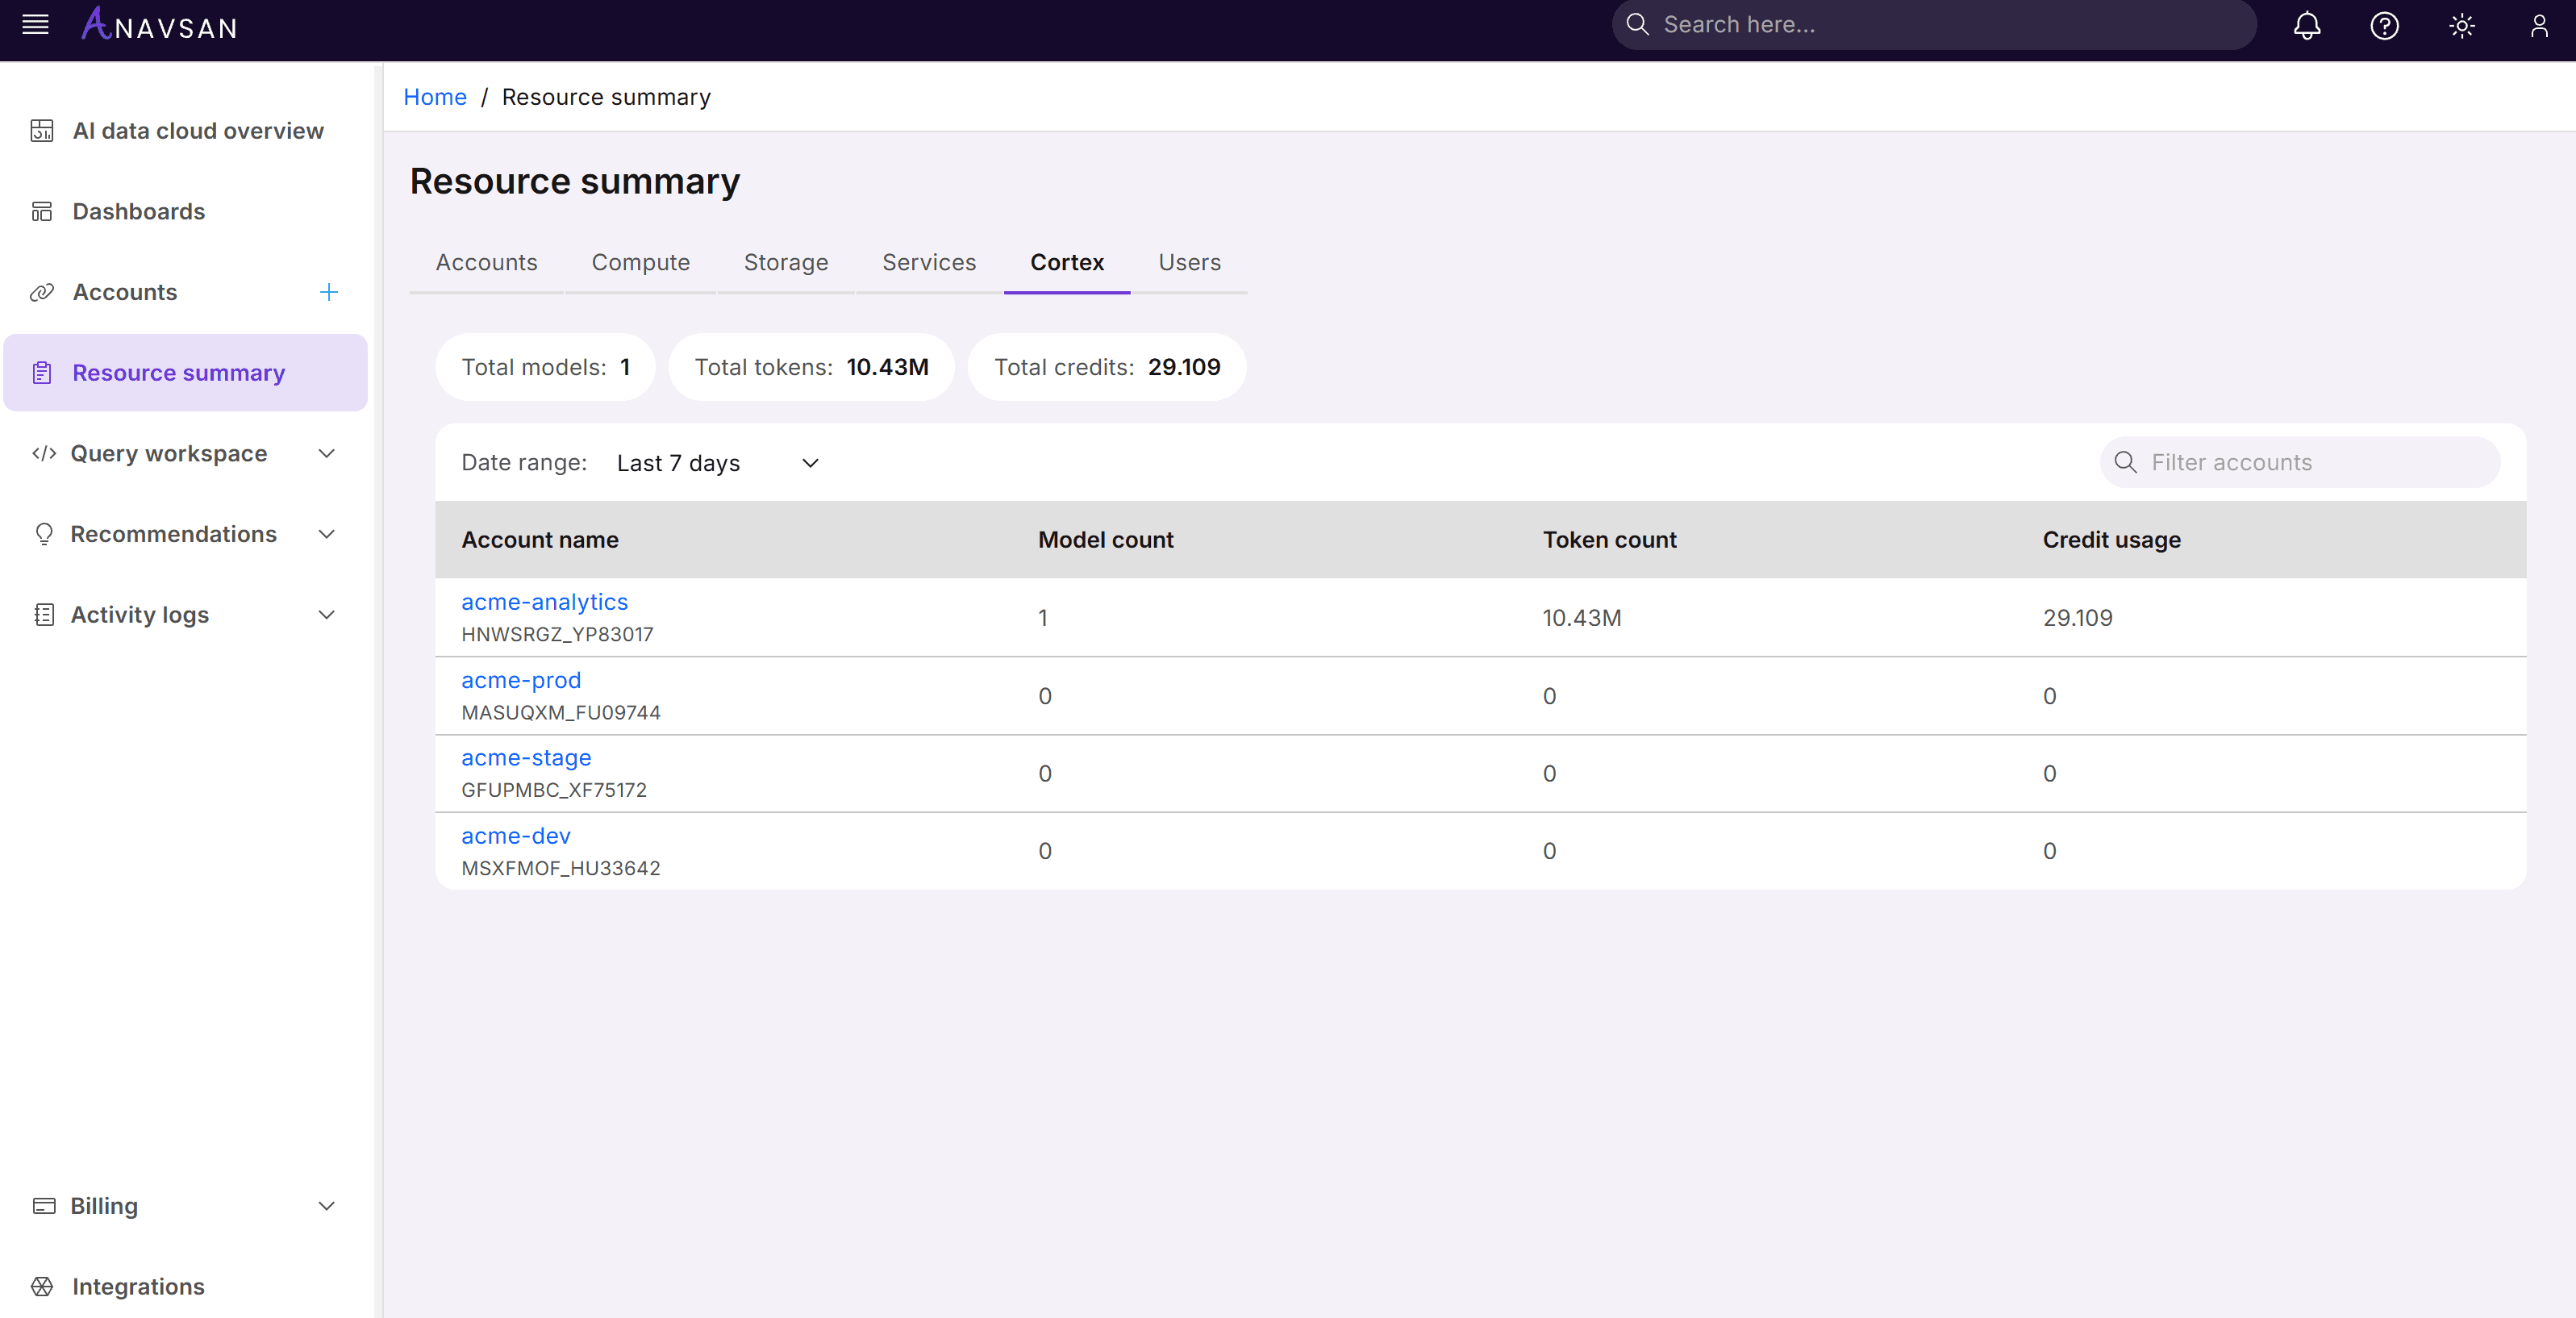Viewport: 2576px width, 1318px height.
Task: Toggle the light/dark theme sun icon
Action: point(2461,25)
